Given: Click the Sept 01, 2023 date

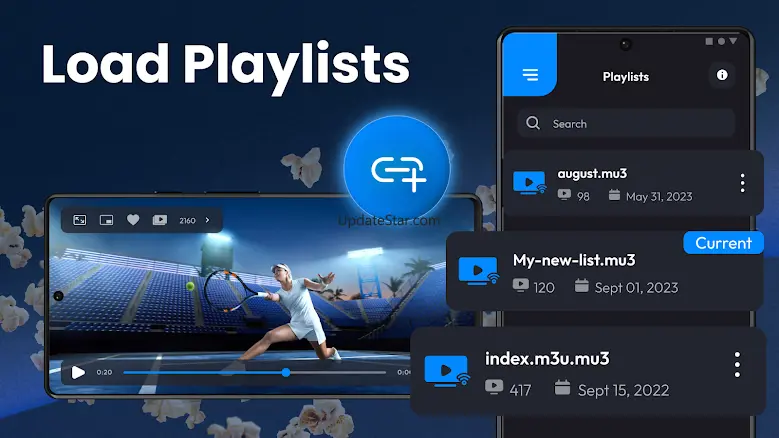Looking at the screenshot, I should coord(636,288).
